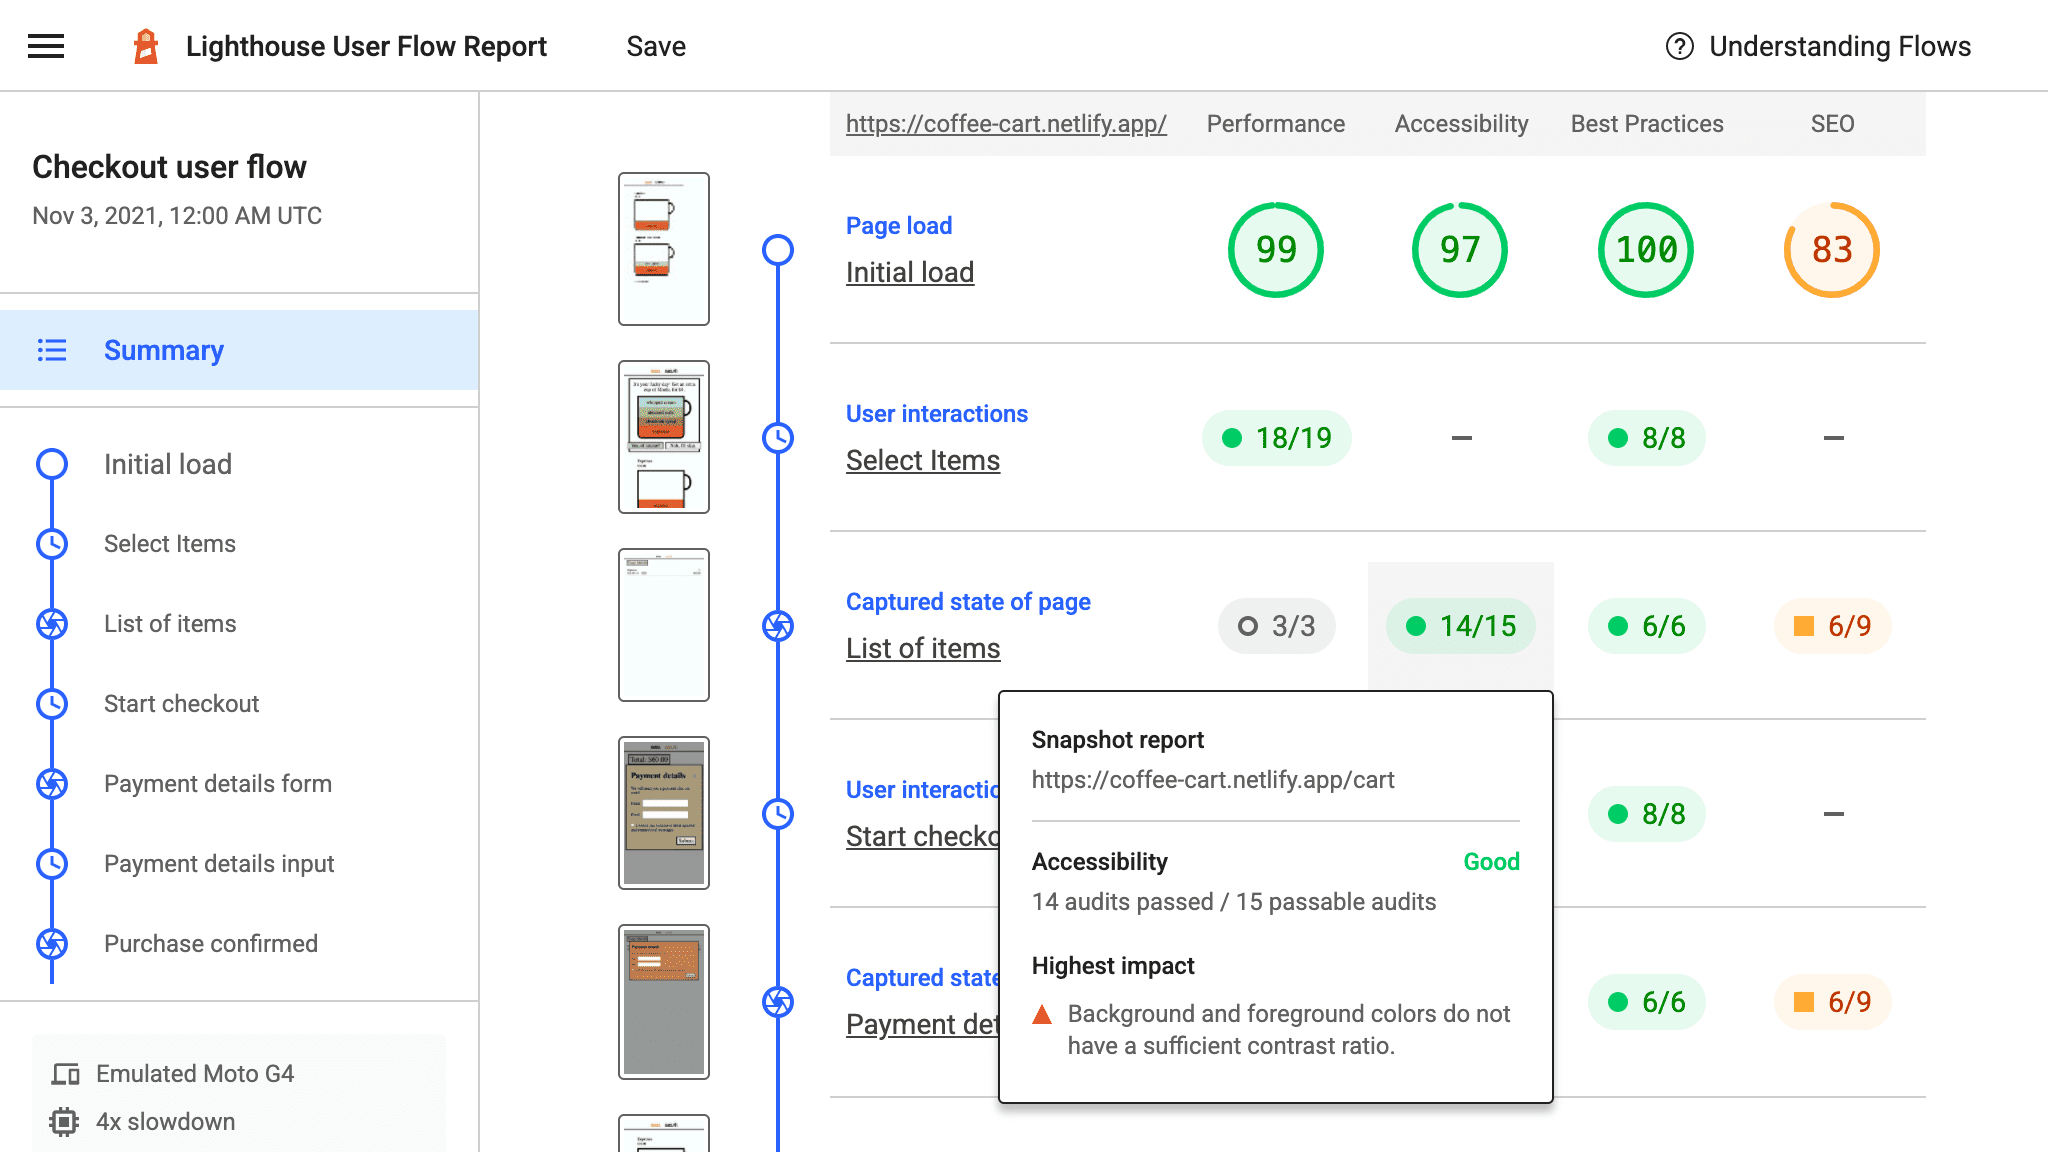
Task: Expand the List of items snapshot row
Action: 923,648
